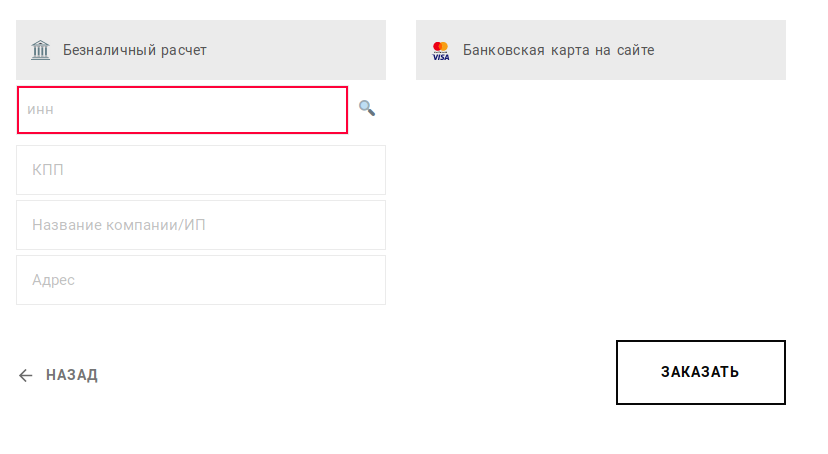Select the Безналичный расчет payment option
Viewport: 828px width, 454px height.
pyautogui.click(x=201, y=50)
